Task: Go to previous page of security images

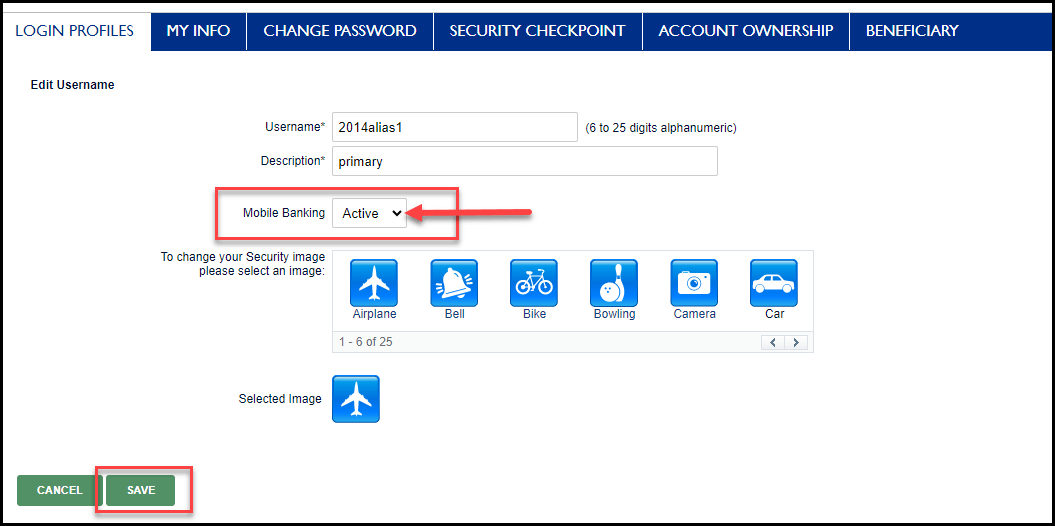Action: [x=773, y=342]
